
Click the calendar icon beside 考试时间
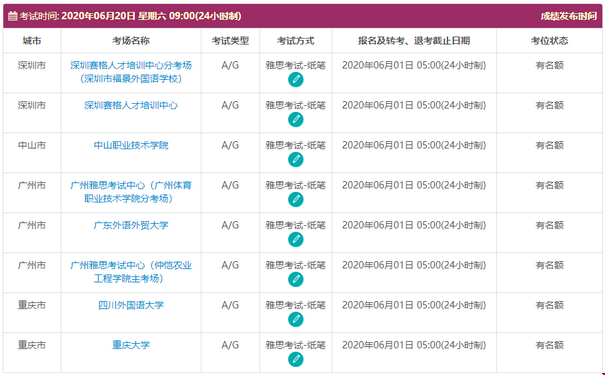13,16
